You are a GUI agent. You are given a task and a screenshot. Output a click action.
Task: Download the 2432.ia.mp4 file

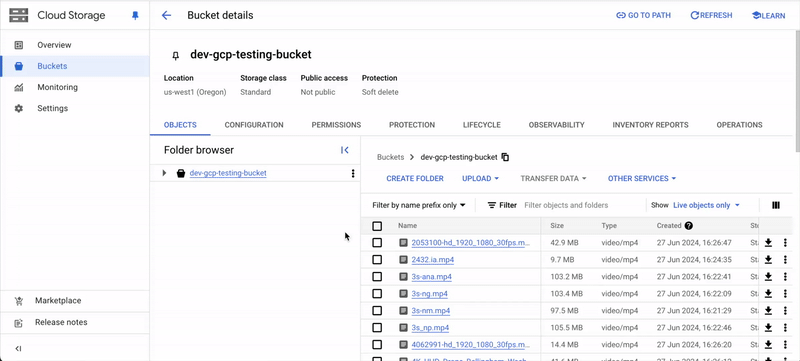(x=768, y=260)
